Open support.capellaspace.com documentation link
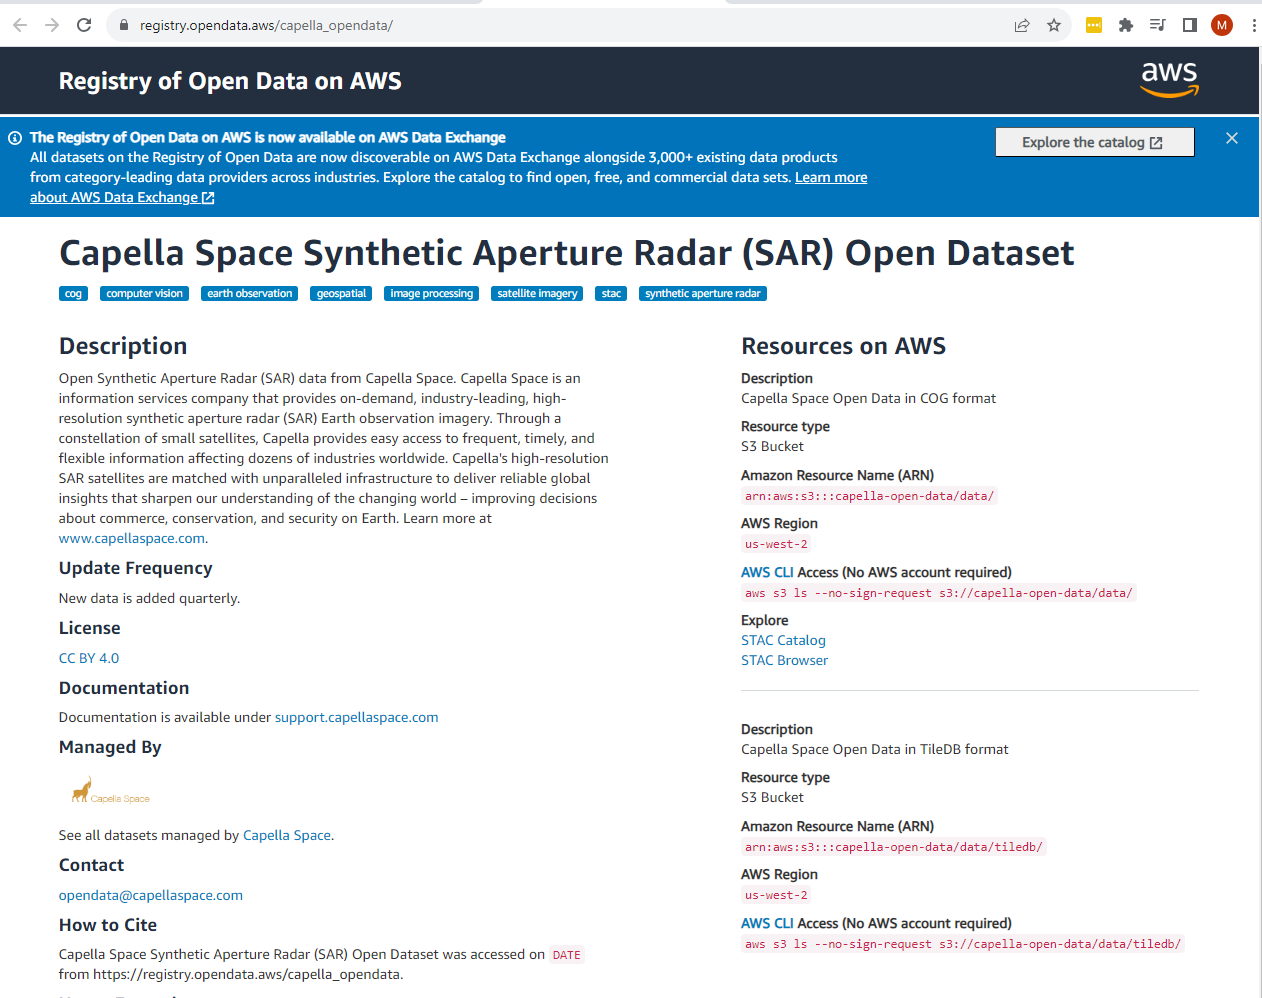This screenshot has height=998, width=1262. (357, 717)
